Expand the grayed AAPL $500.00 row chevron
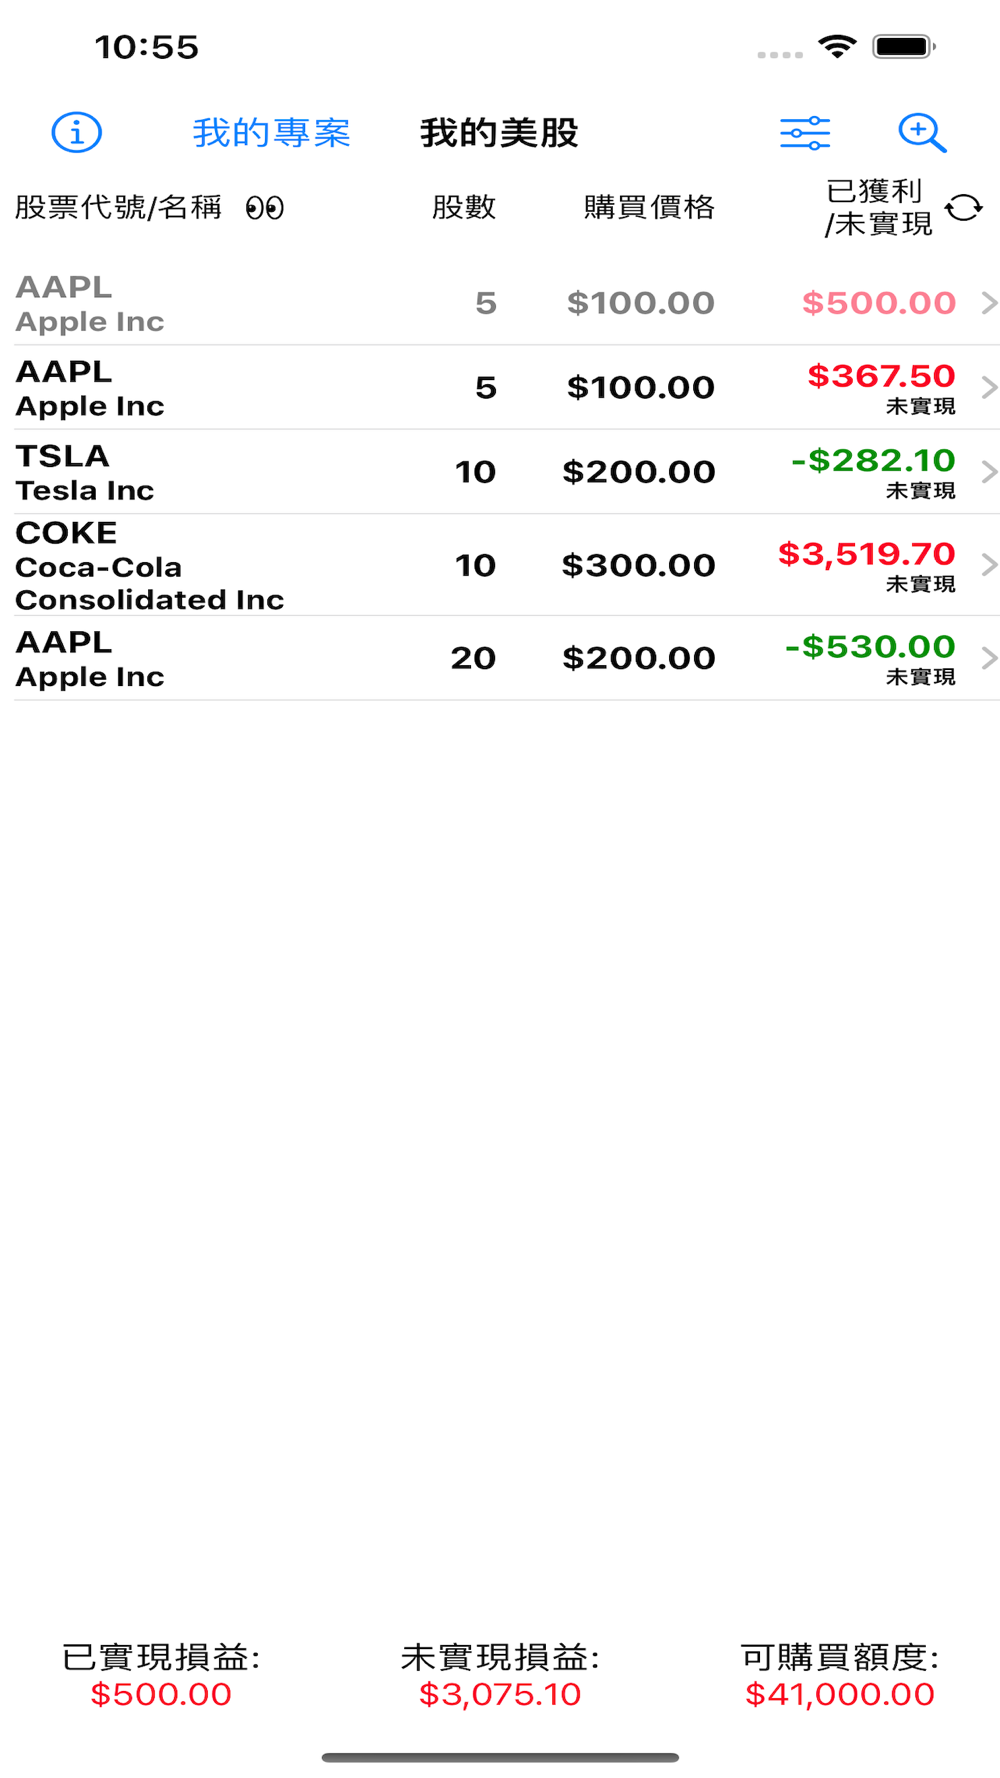Screen dimensions: 1000x1778 [x=989, y=303]
